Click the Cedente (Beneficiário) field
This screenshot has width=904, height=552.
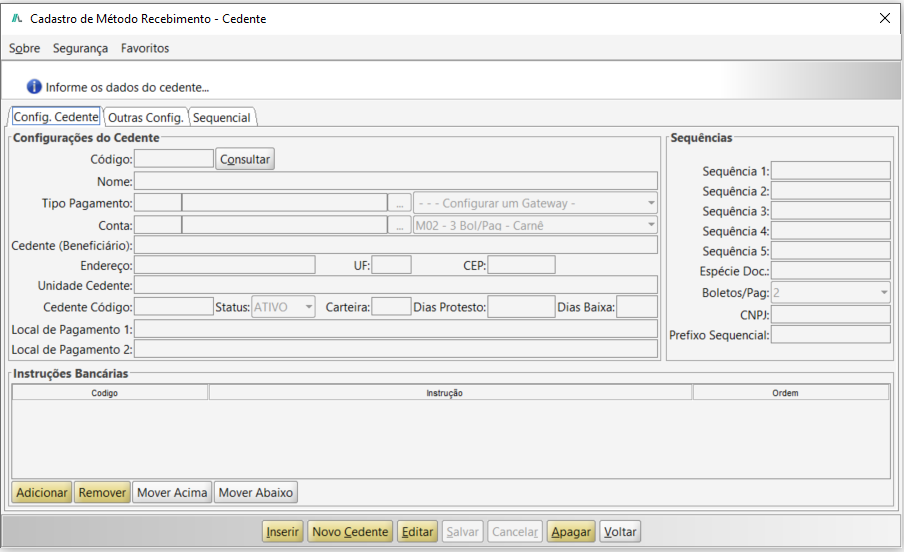click(396, 245)
